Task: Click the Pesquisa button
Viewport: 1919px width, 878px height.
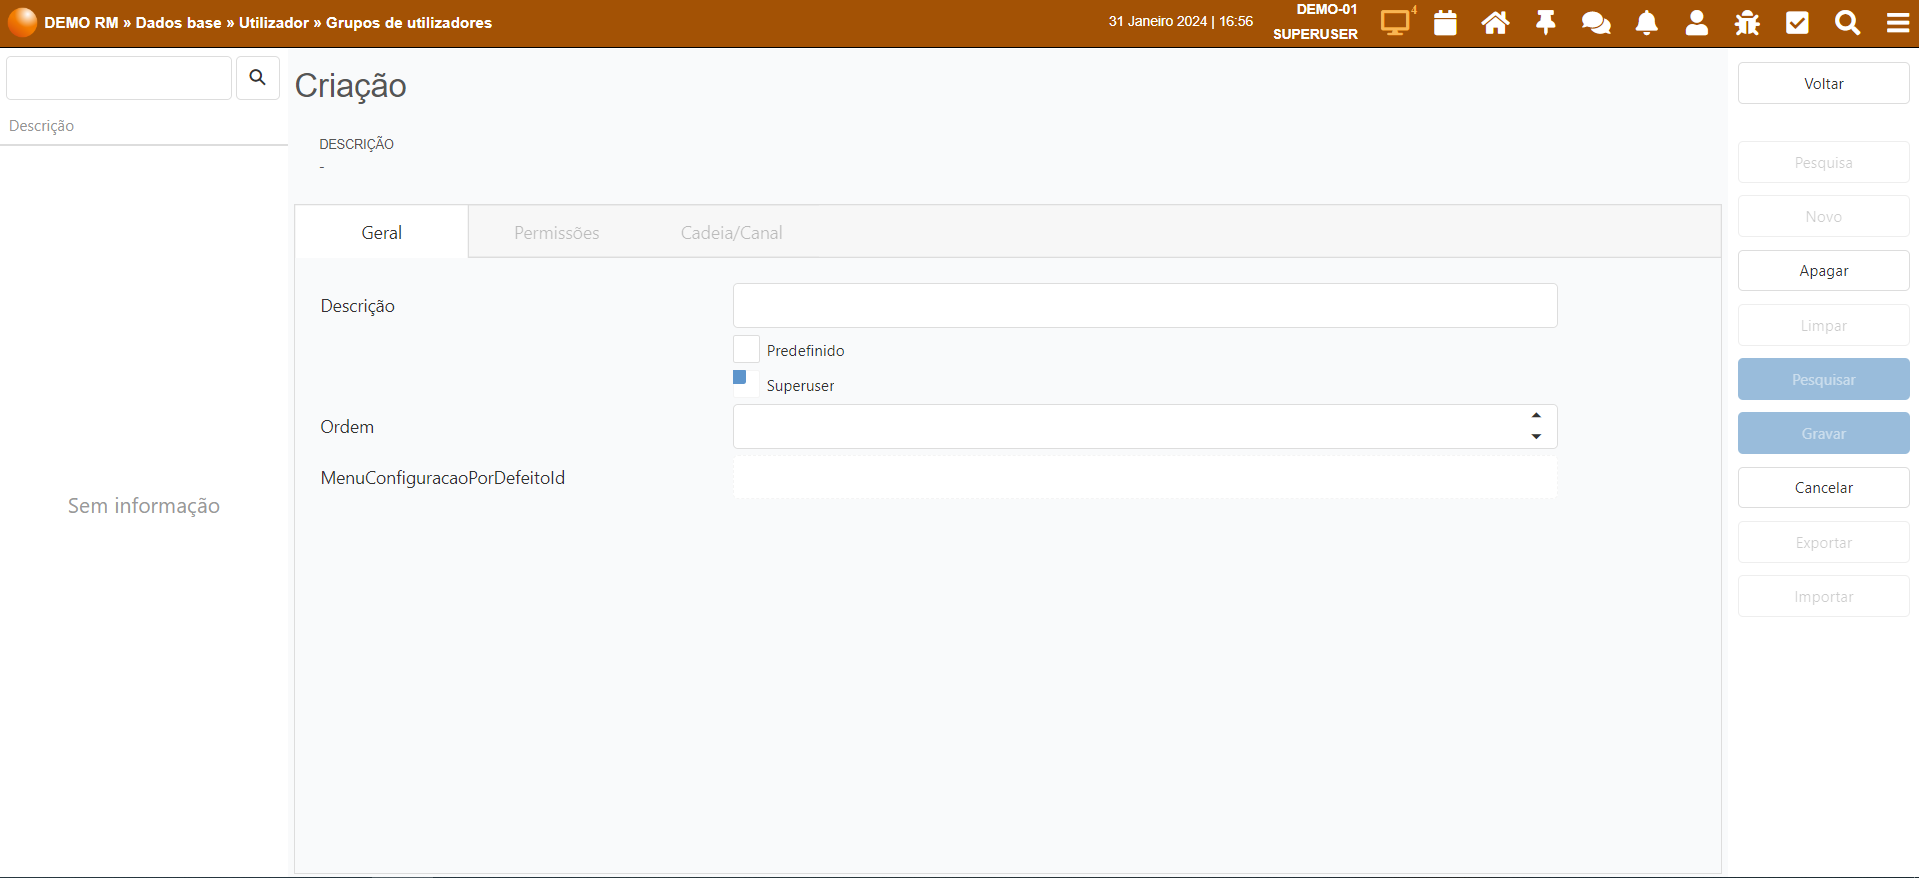Action: [x=1823, y=162]
